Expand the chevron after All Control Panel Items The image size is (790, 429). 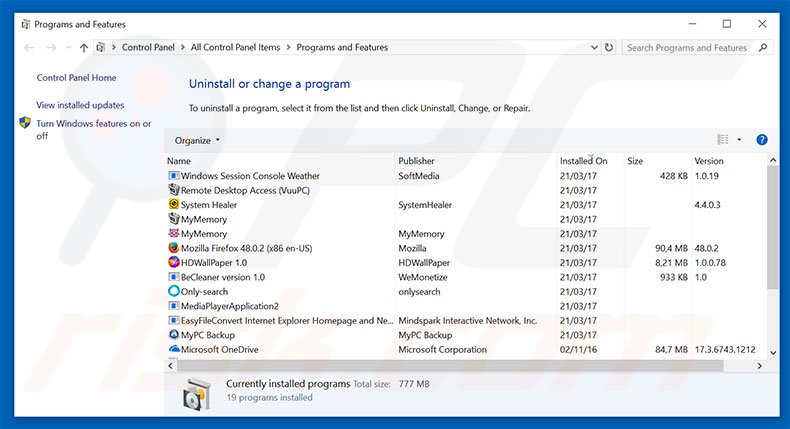pyautogui.click(x=288, y=47)
